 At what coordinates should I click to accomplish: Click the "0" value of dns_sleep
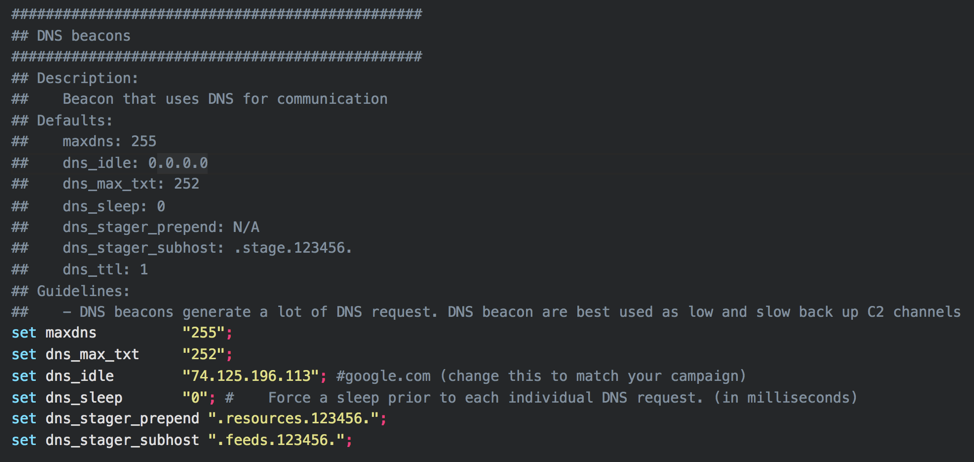click(199, 397)
